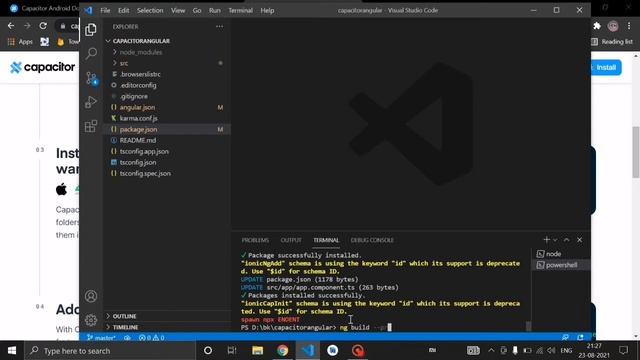This screenshot has height=360, width=640.
Task: Expand the src folder
Action: pos(167,63)
